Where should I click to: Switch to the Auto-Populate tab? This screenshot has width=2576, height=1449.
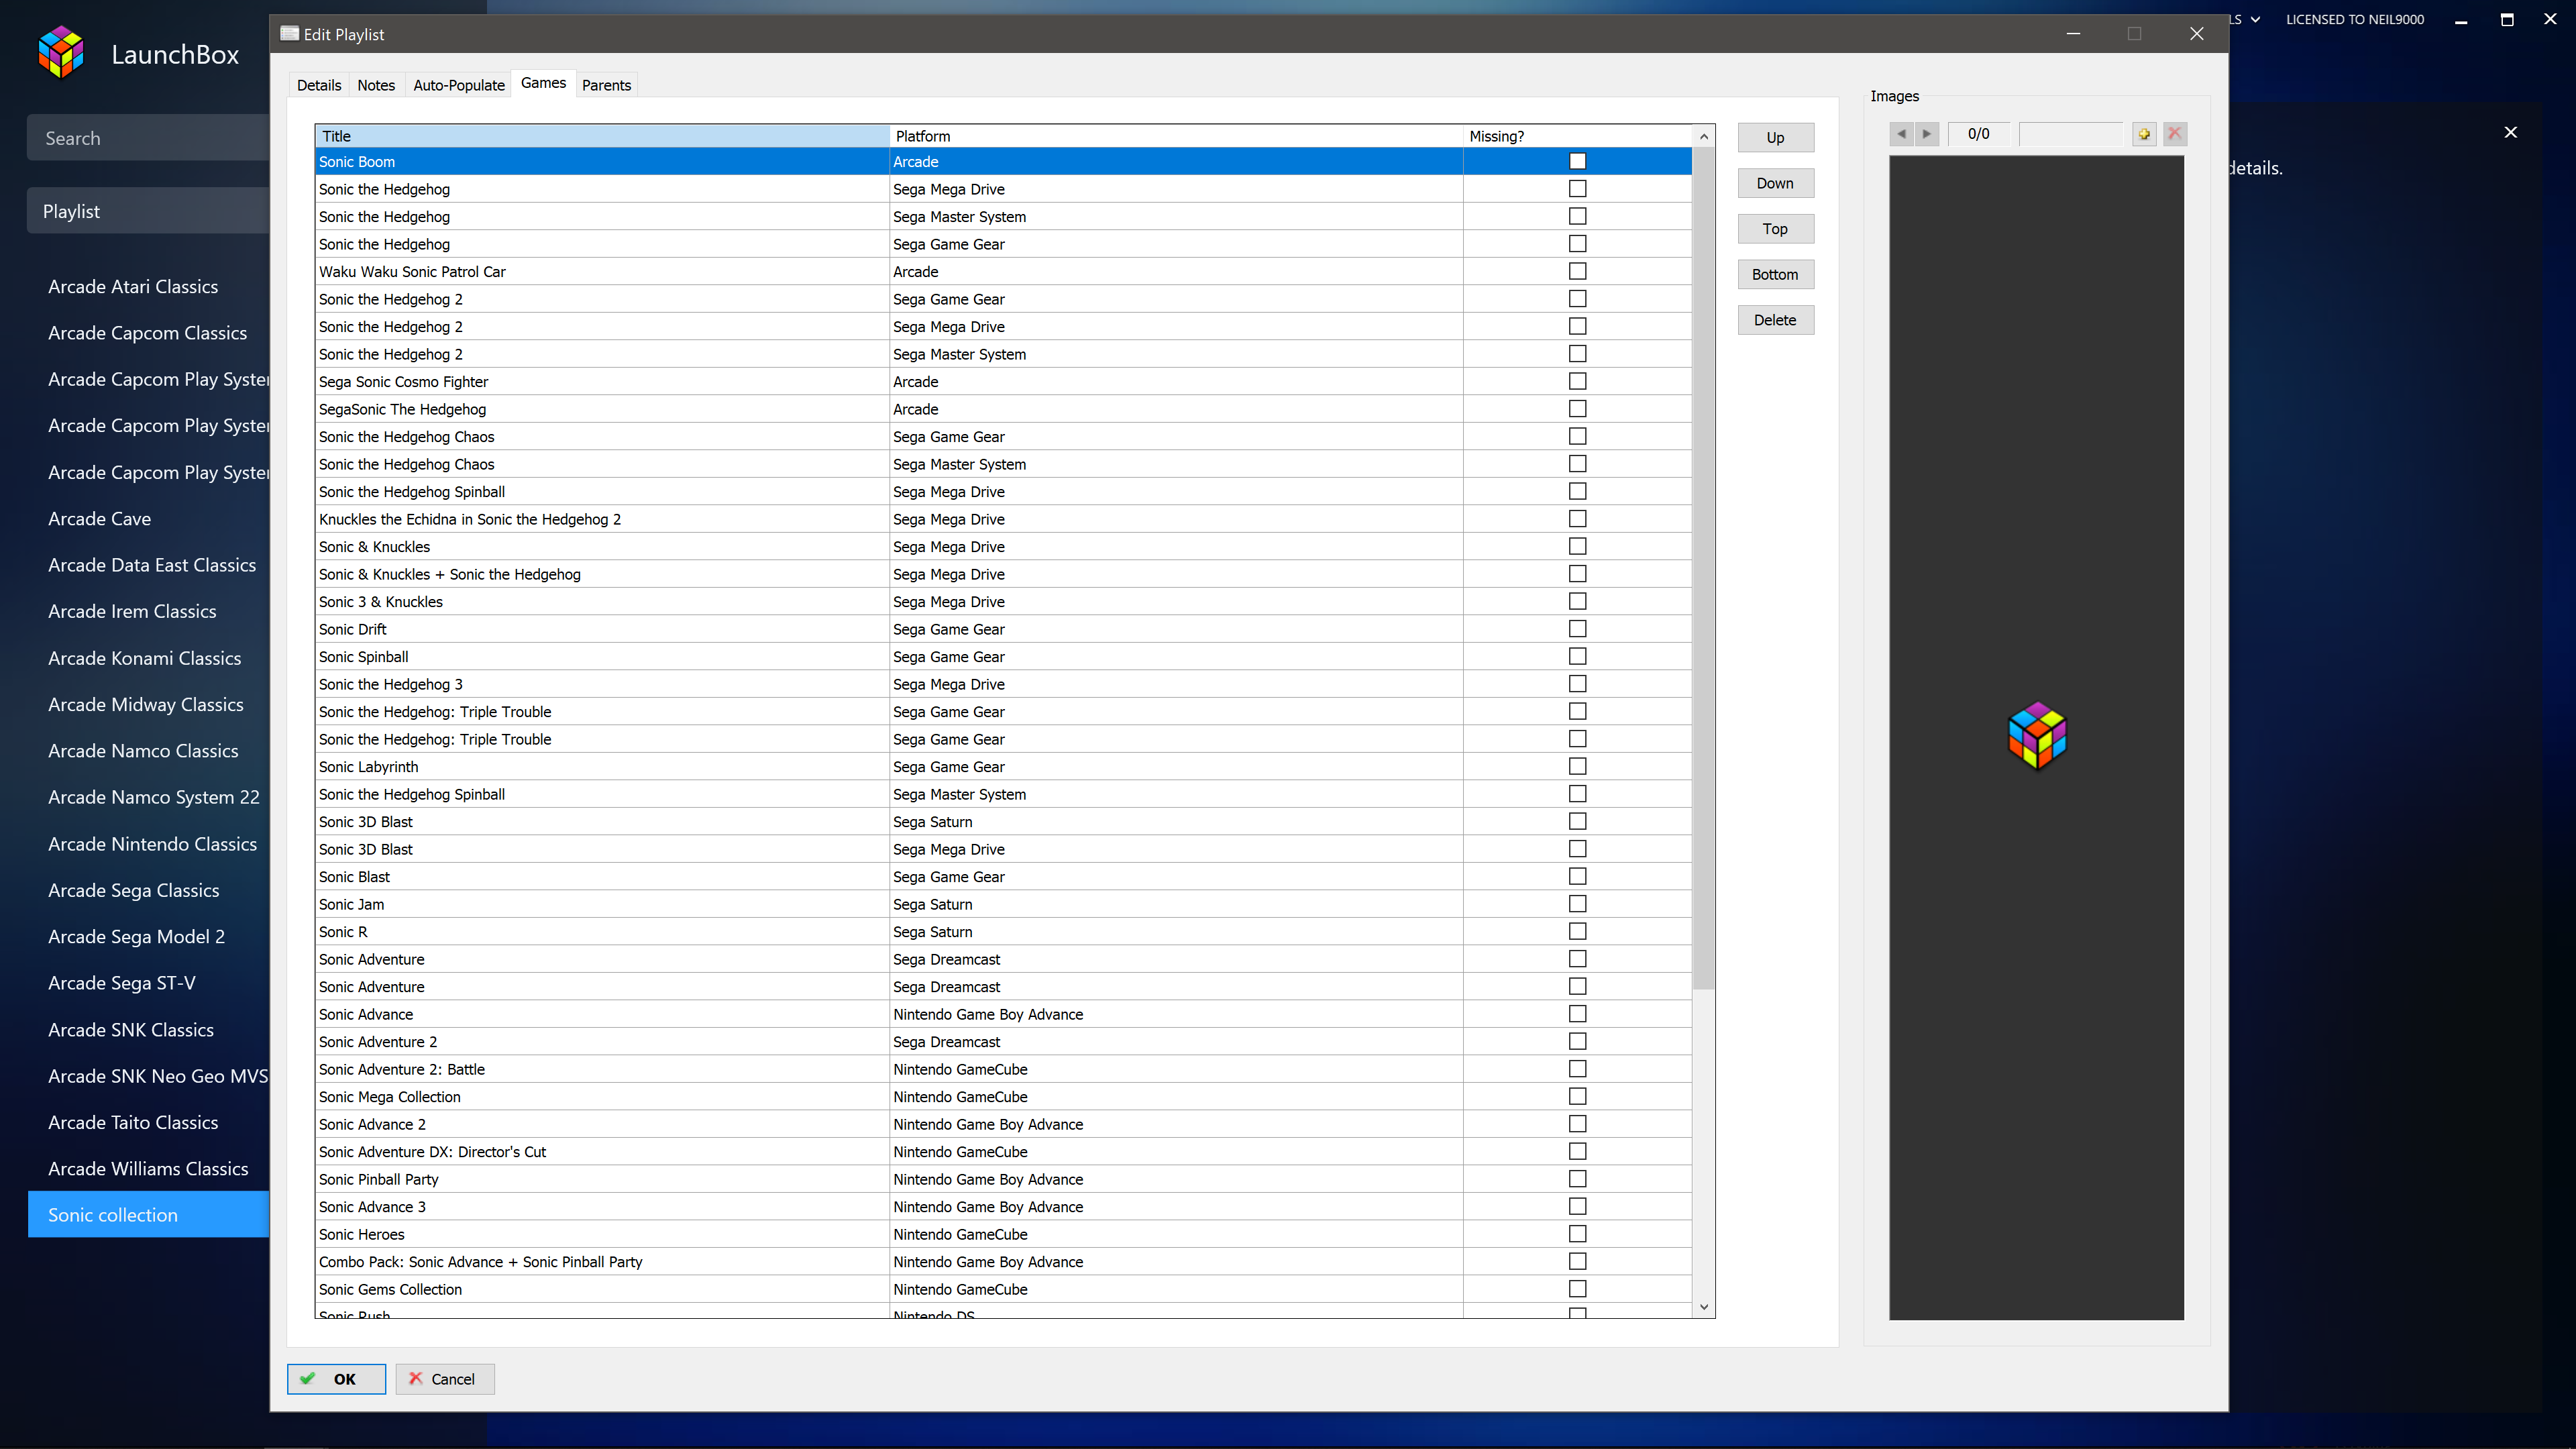(459, 85)
